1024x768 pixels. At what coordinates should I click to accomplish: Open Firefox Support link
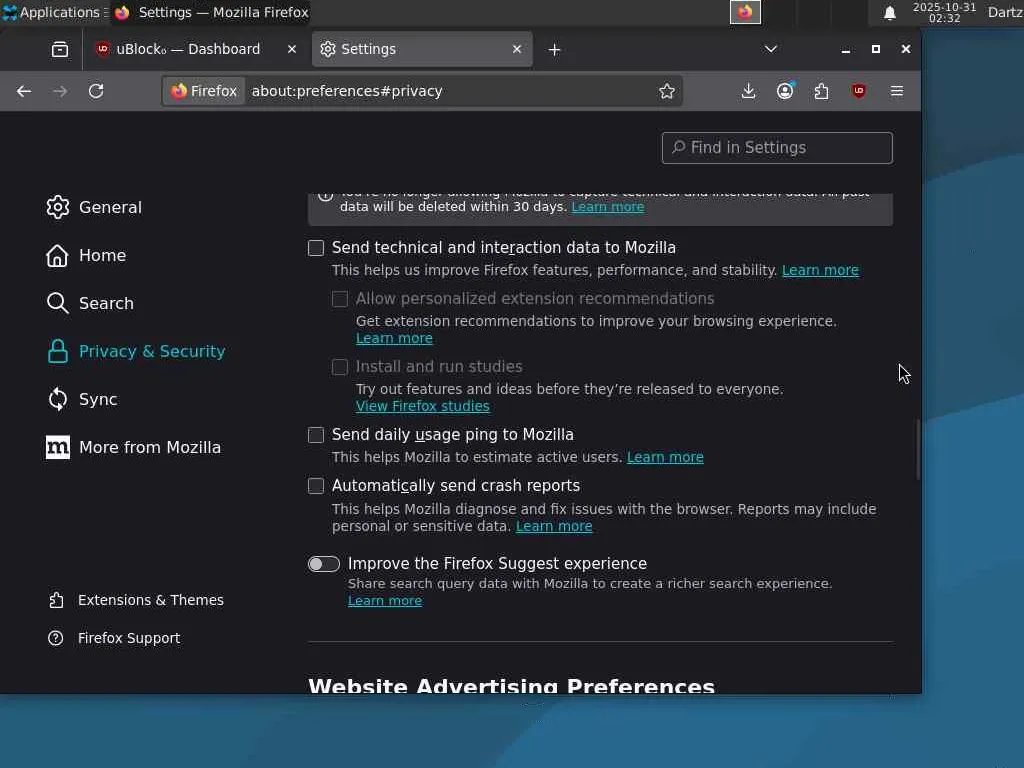(x=129, y=638)
